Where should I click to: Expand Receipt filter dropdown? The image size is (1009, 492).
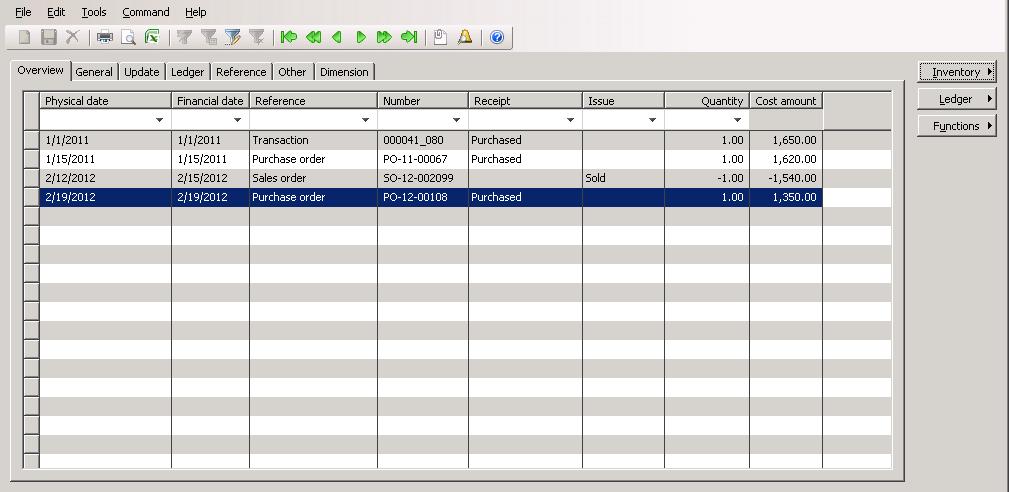click(x=570, y=120)
